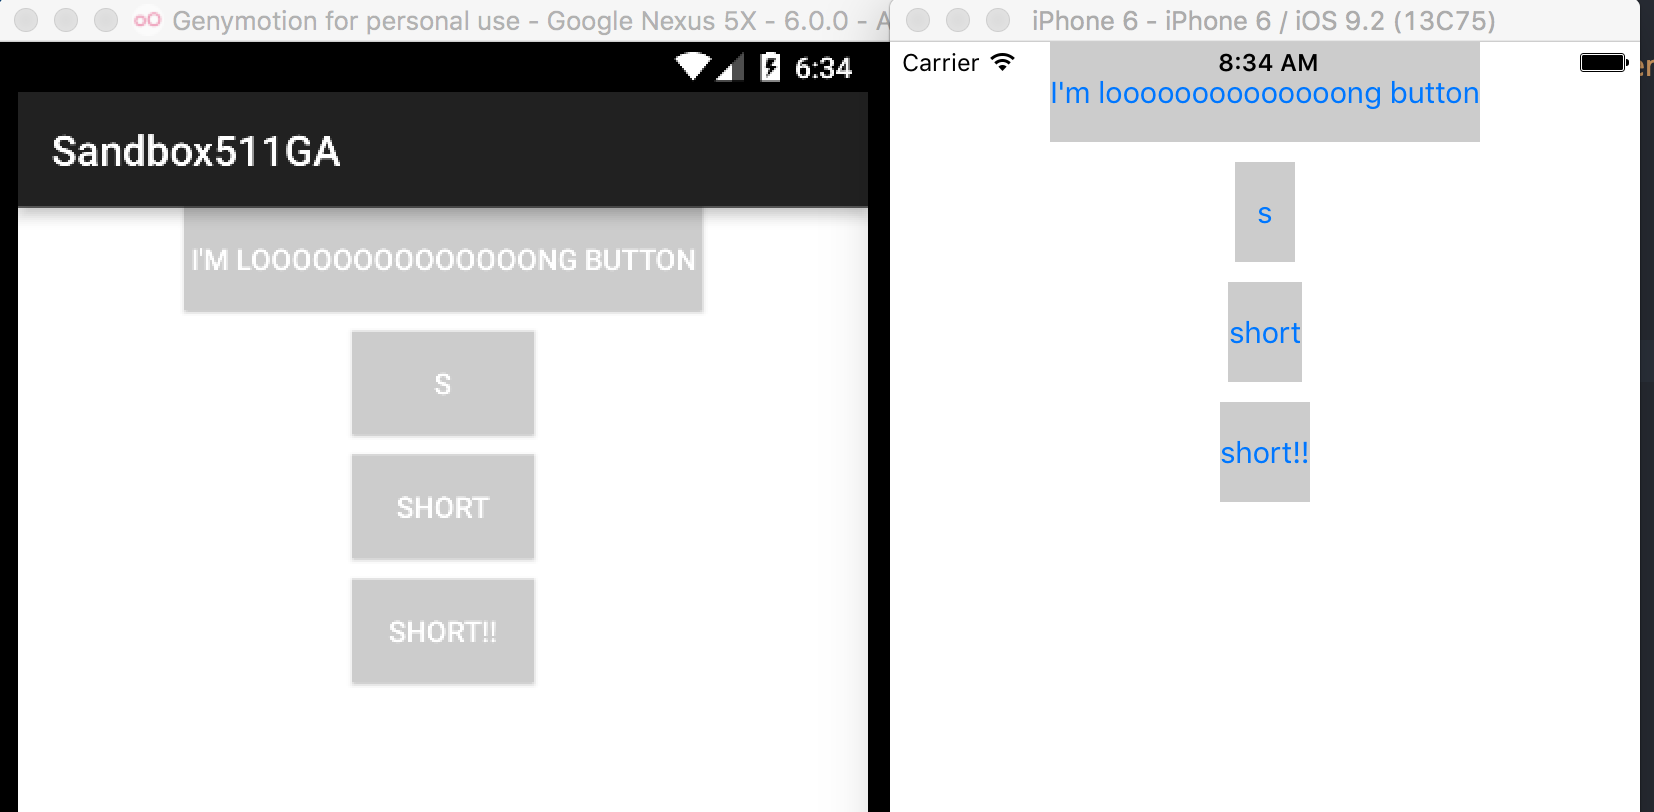
Task: Click the Carrier label in iOS status bar
Action: point(940,62)
